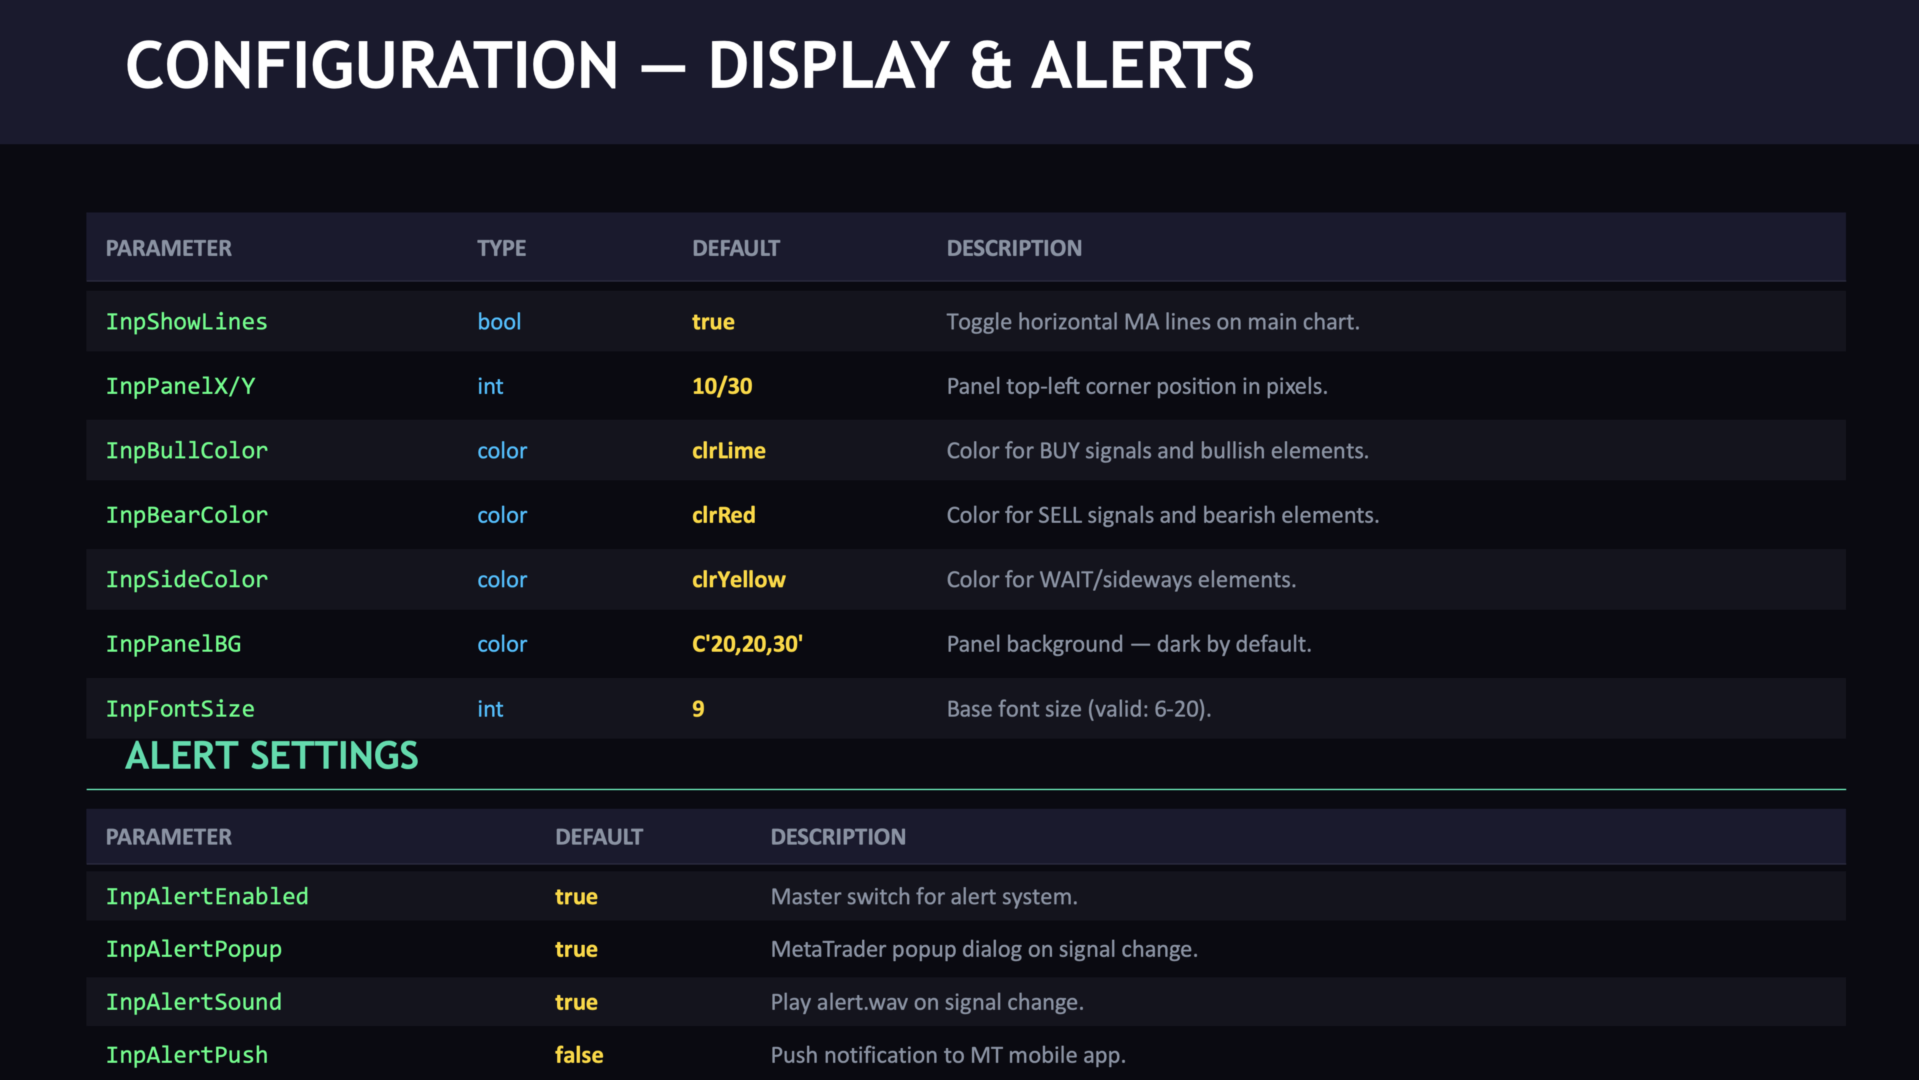The image size is (1919, 1080).
Task: Select the InpAlertEnabled parameter name
Action: [207, 897]
